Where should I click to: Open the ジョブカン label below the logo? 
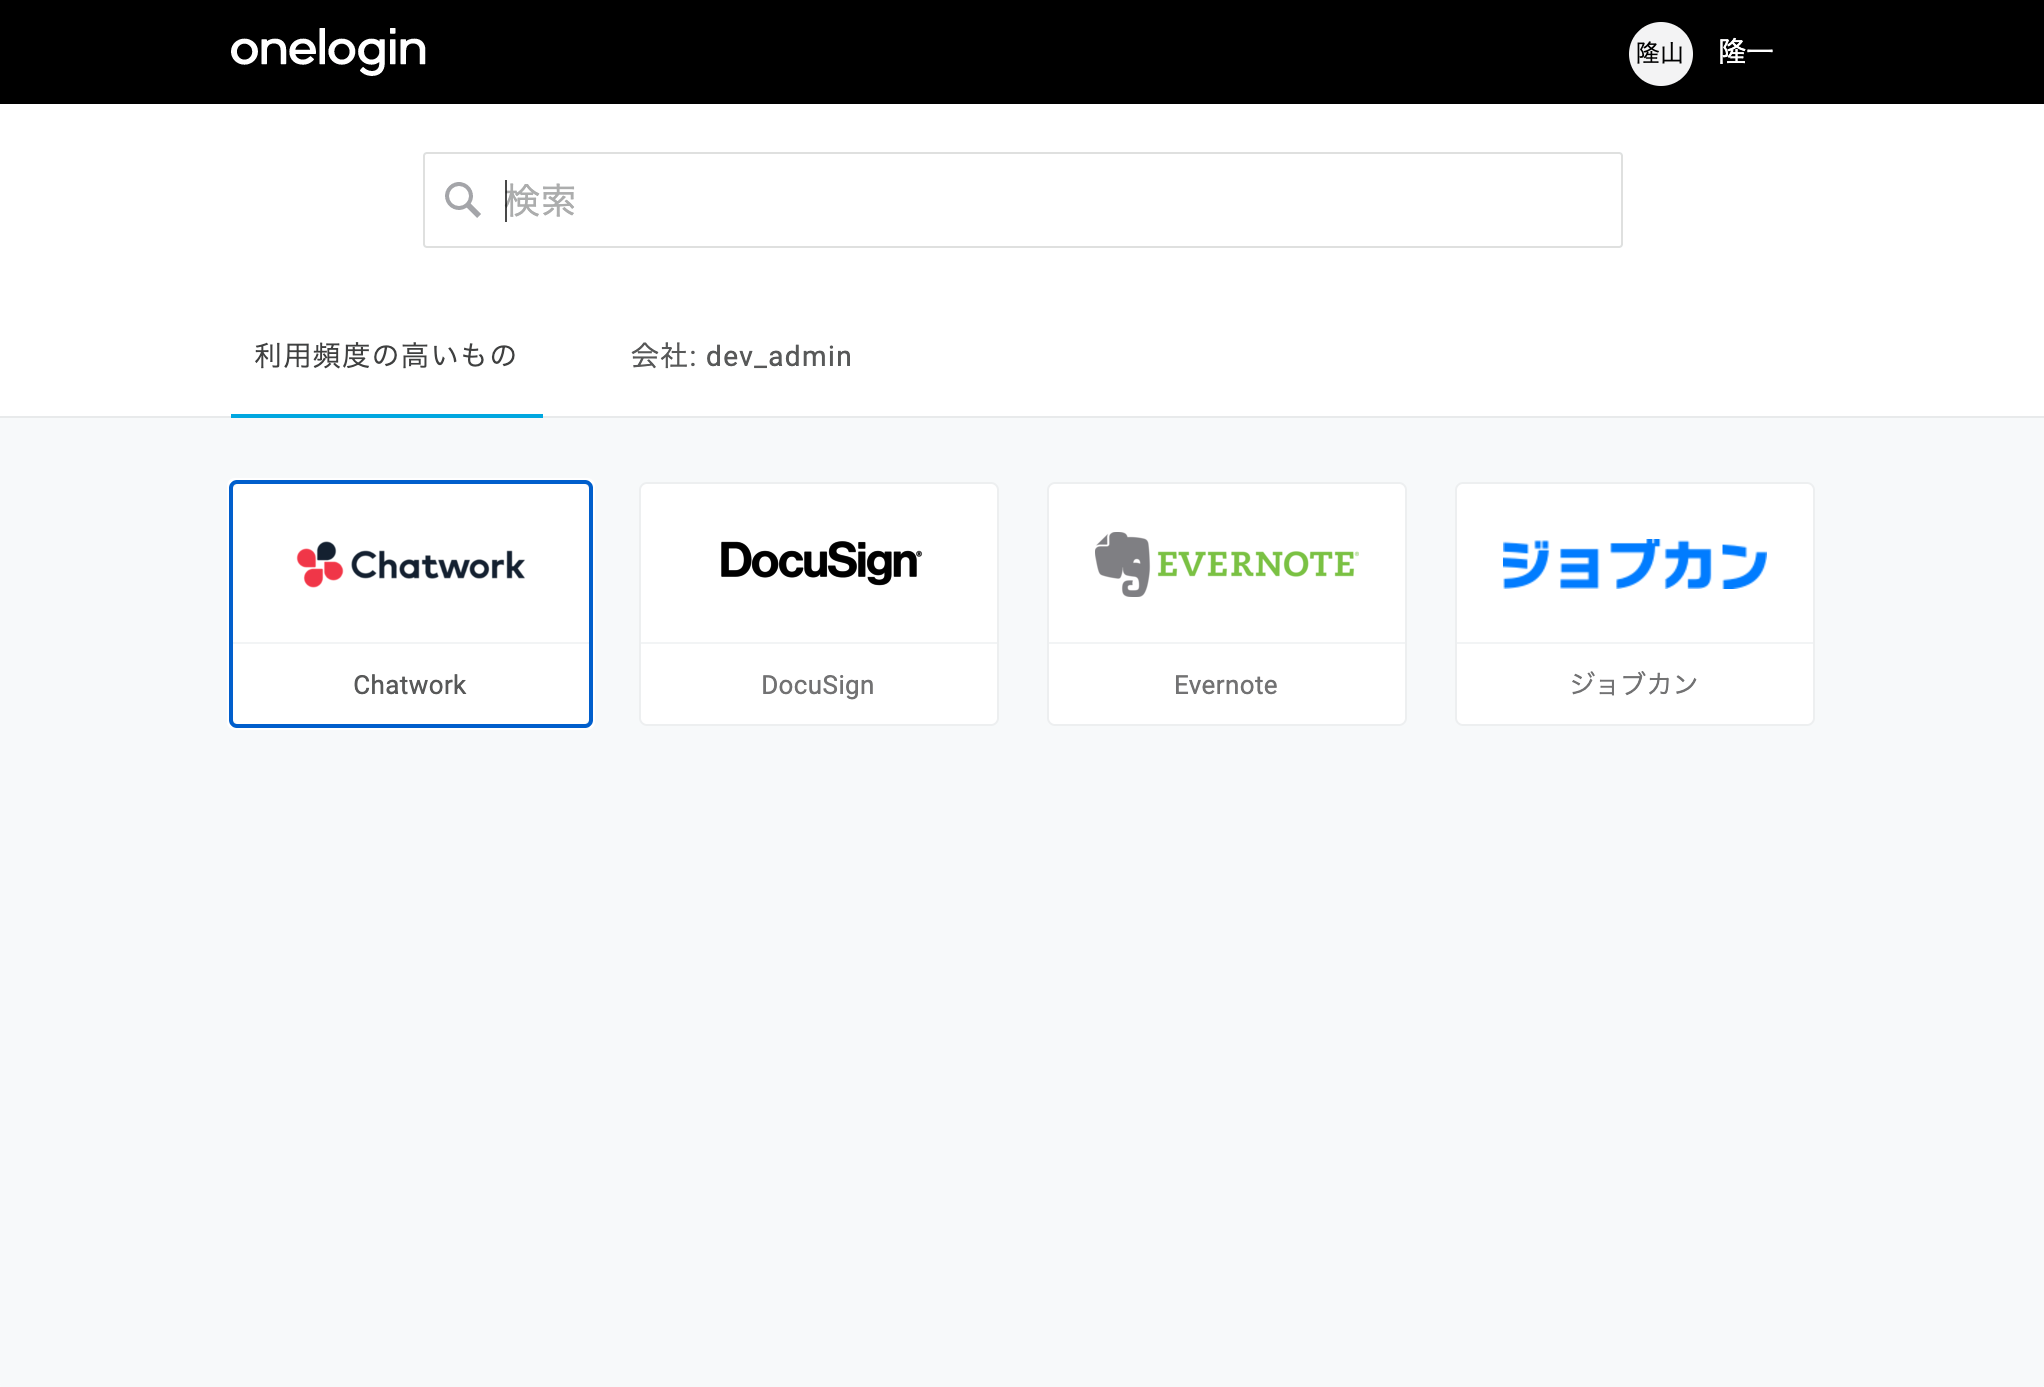tap(1634, 684)
